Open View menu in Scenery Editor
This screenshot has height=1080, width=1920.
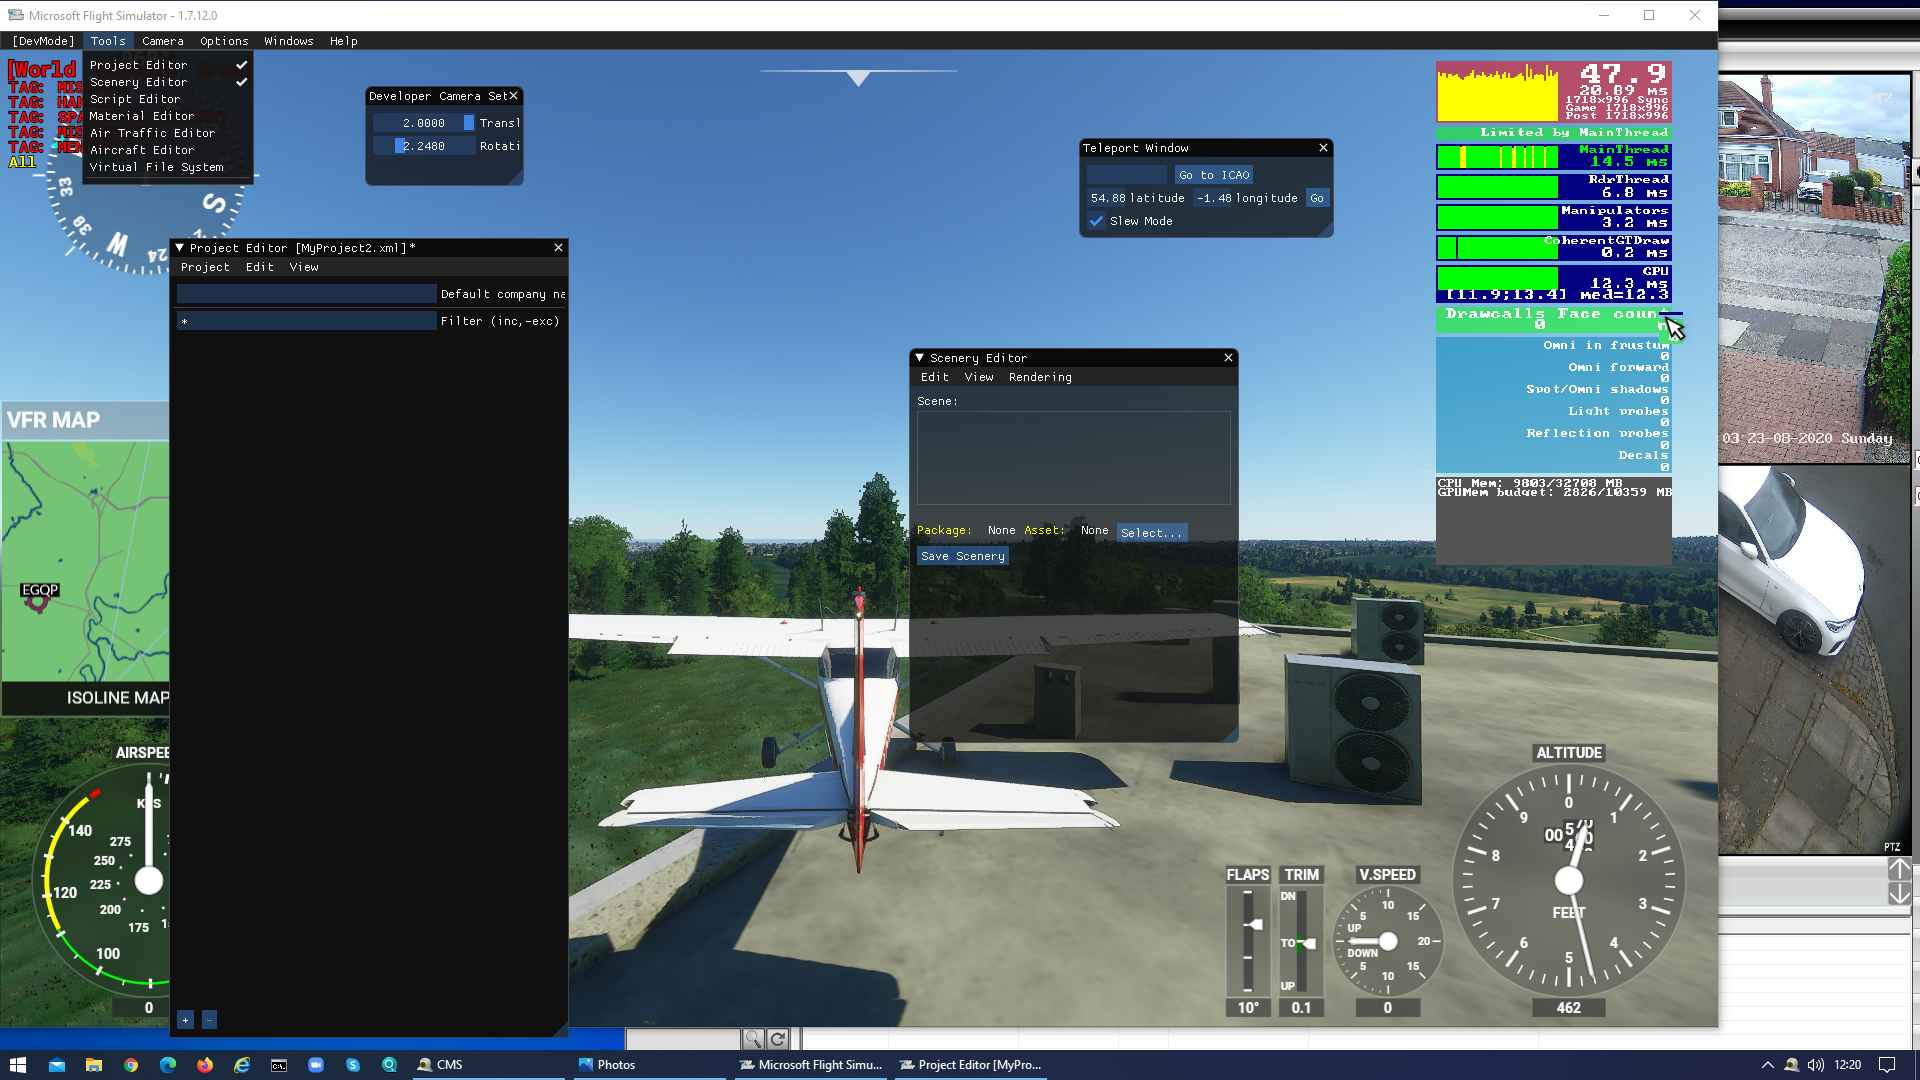click(x=979, y=377)
